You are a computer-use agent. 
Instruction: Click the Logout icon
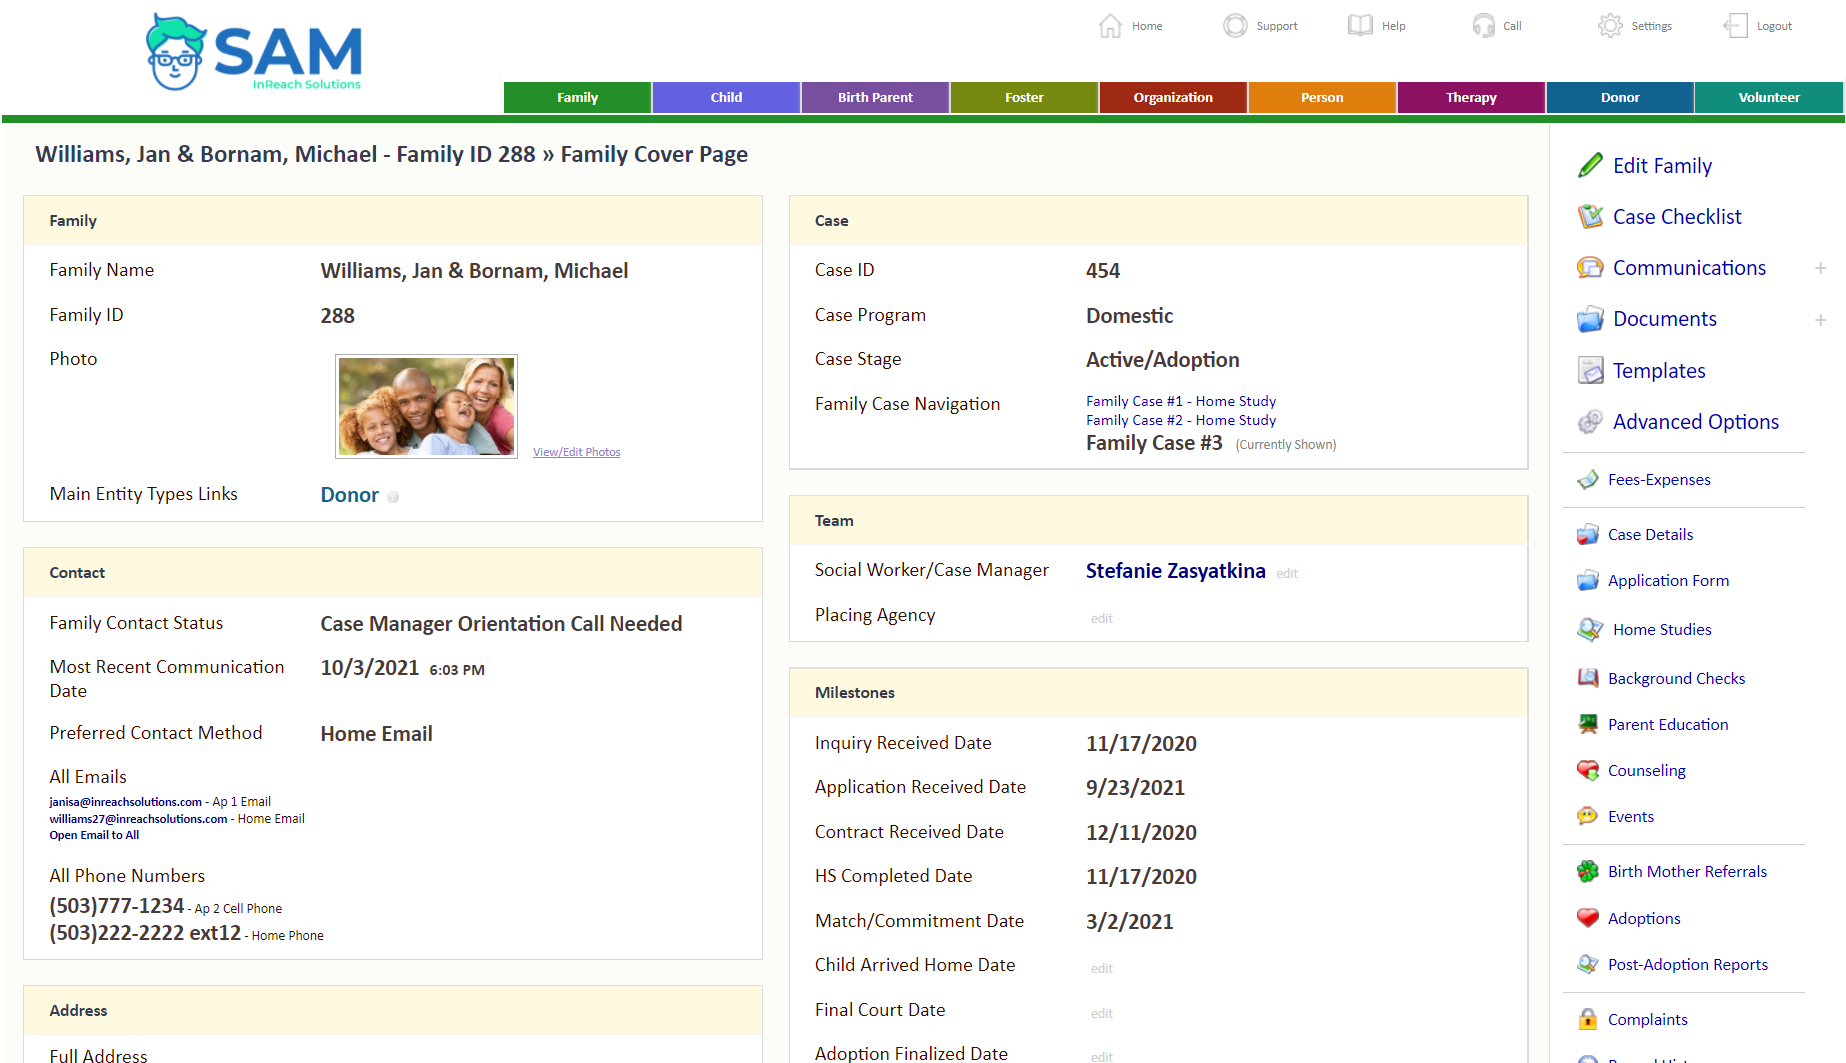(x=1736, y=26)
